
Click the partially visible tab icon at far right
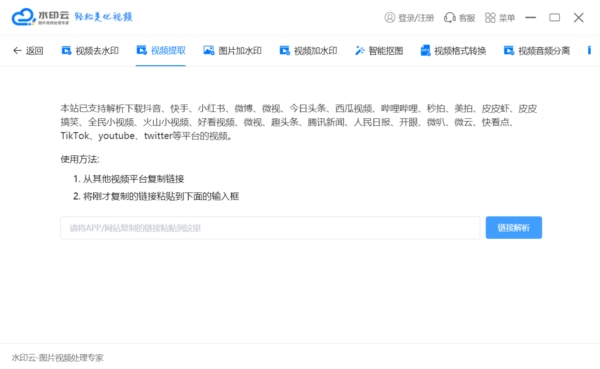point(589,51)
